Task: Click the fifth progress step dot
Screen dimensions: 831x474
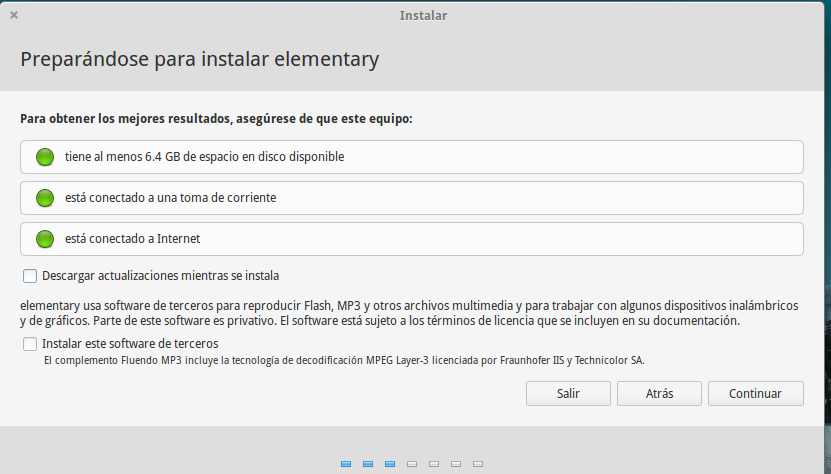Action: 434,464
